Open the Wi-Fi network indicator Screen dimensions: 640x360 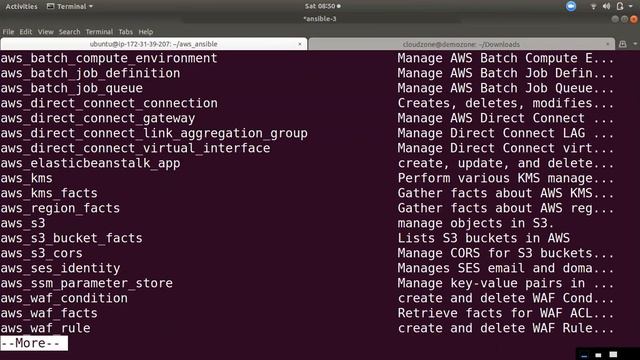point(593,6)
